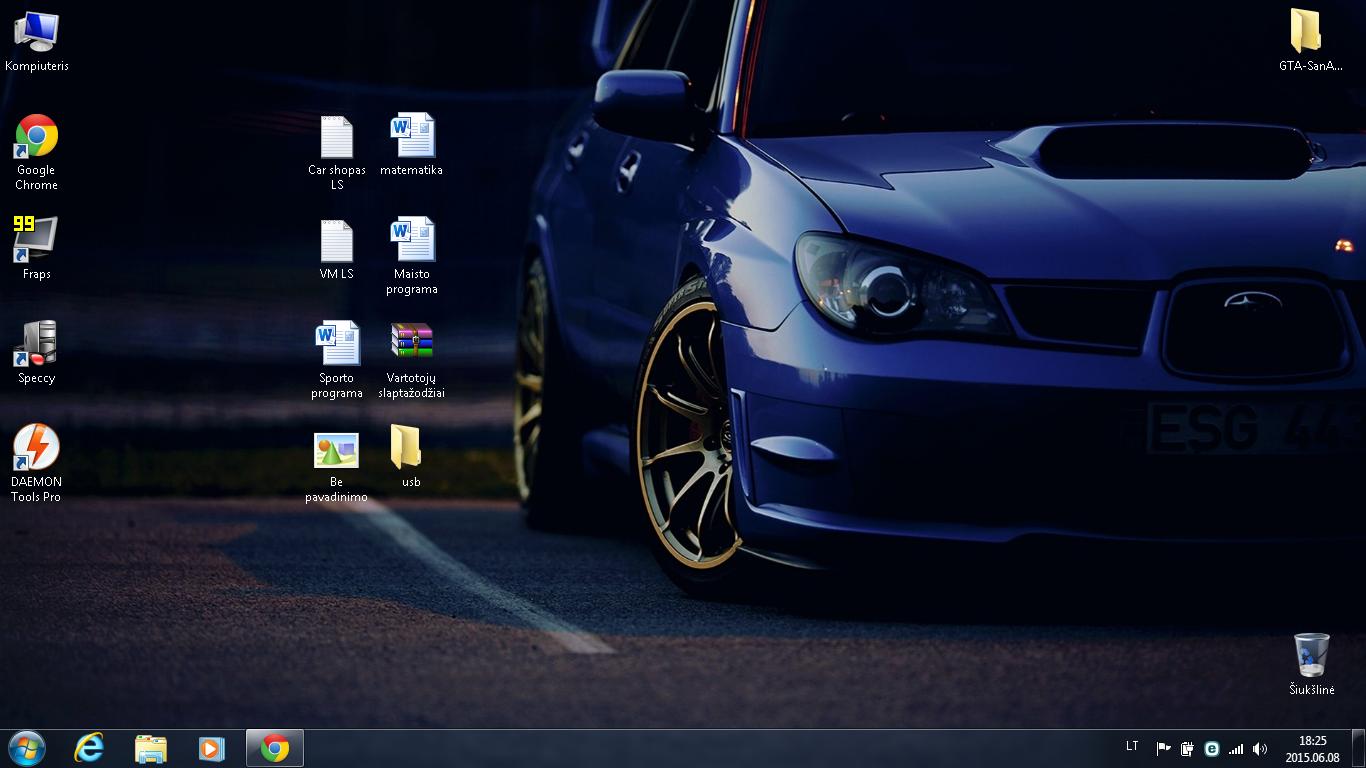Select the GTA-SanA... folder

coord(1311,40)
